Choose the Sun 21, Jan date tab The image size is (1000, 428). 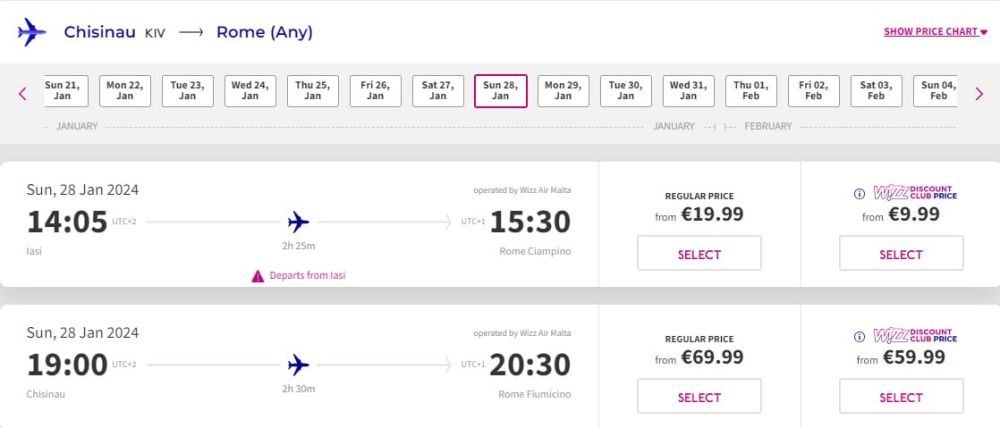click(x=62, y=91)
